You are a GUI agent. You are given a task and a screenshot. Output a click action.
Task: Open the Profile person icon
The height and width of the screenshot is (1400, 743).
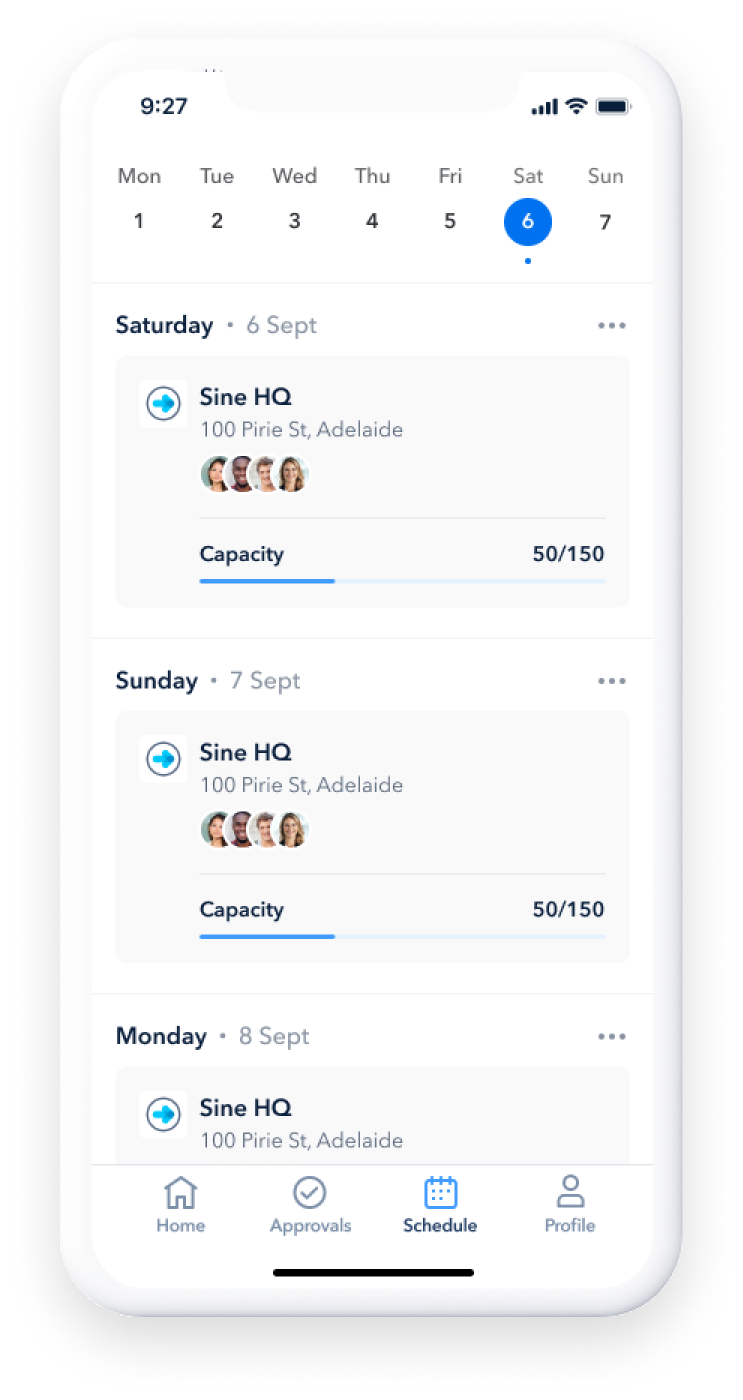[x=570, y=1192]
